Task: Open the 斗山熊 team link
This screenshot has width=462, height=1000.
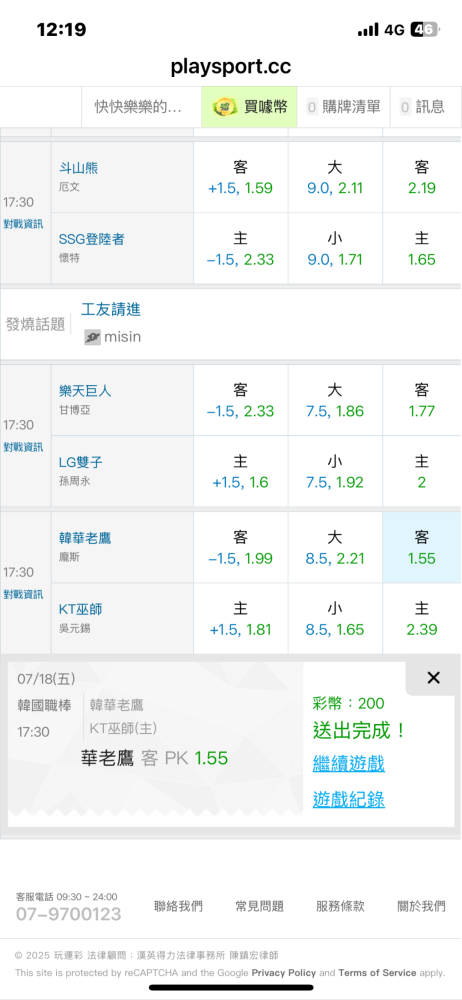Action: click(78, 168)
